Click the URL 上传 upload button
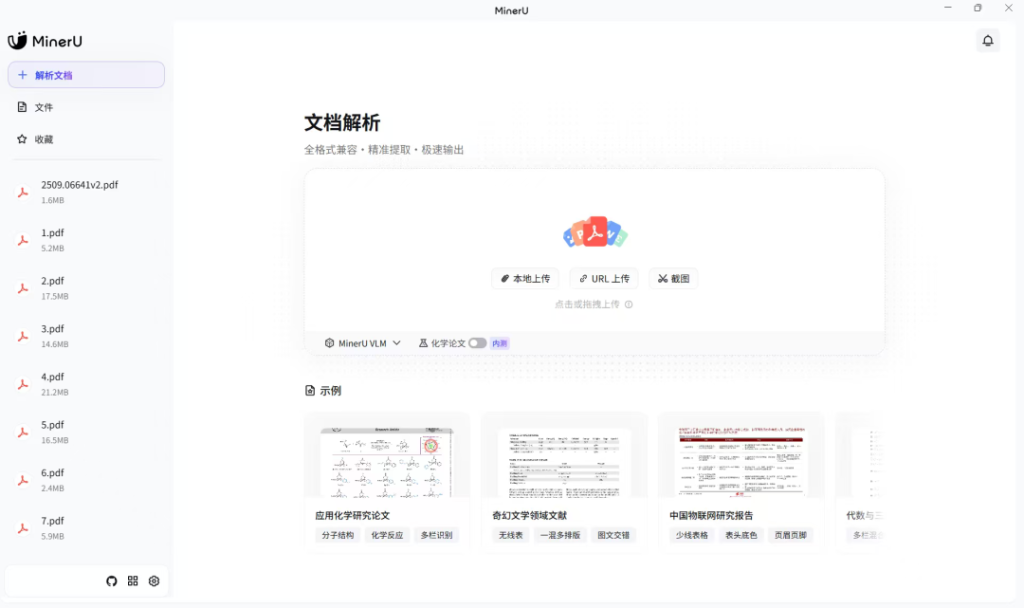The image size is (1024, 608). tap(603, 278)
